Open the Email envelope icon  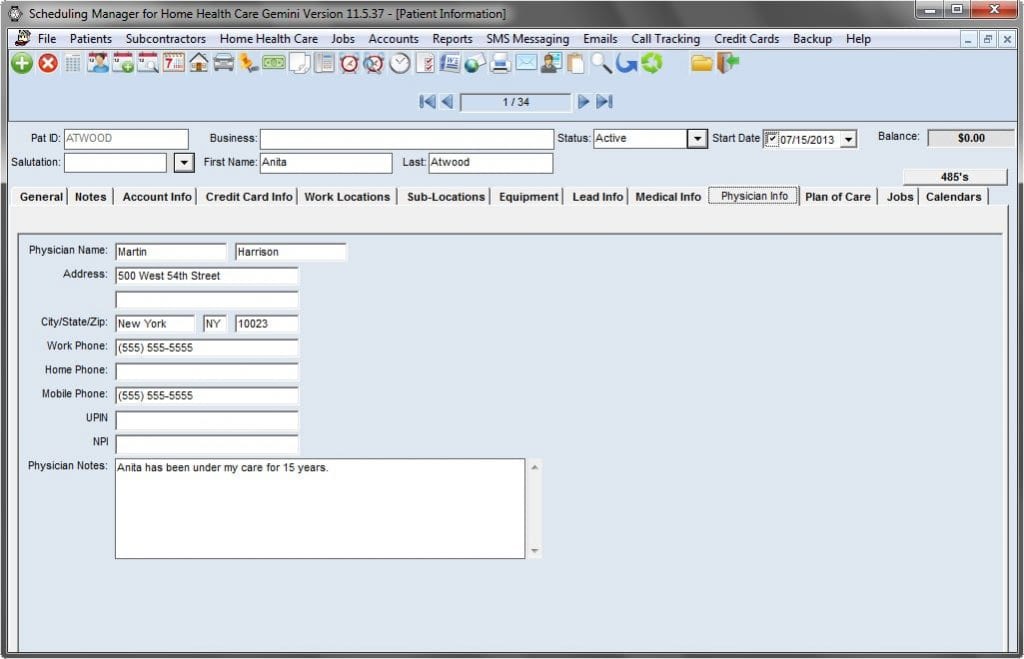coord(527,64)
